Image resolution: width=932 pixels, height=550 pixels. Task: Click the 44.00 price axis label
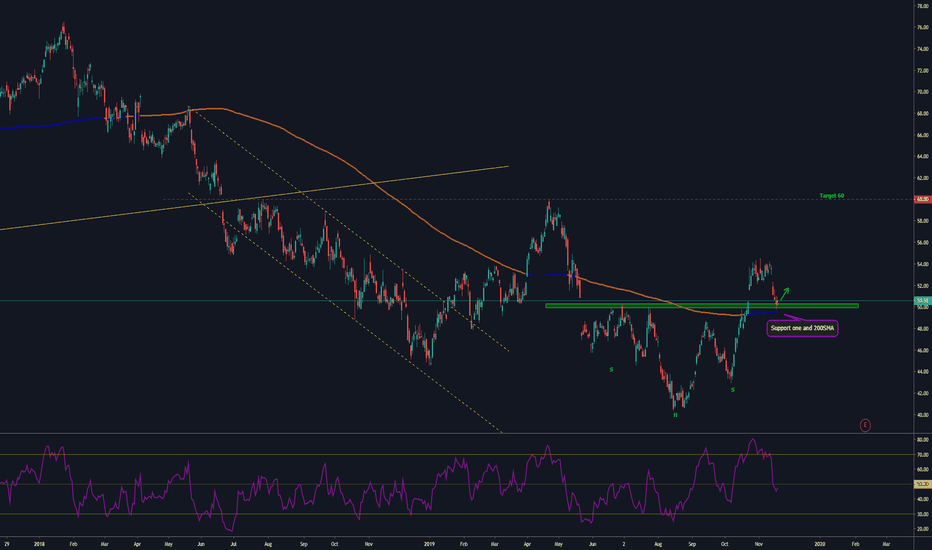(x=922, y=372)
